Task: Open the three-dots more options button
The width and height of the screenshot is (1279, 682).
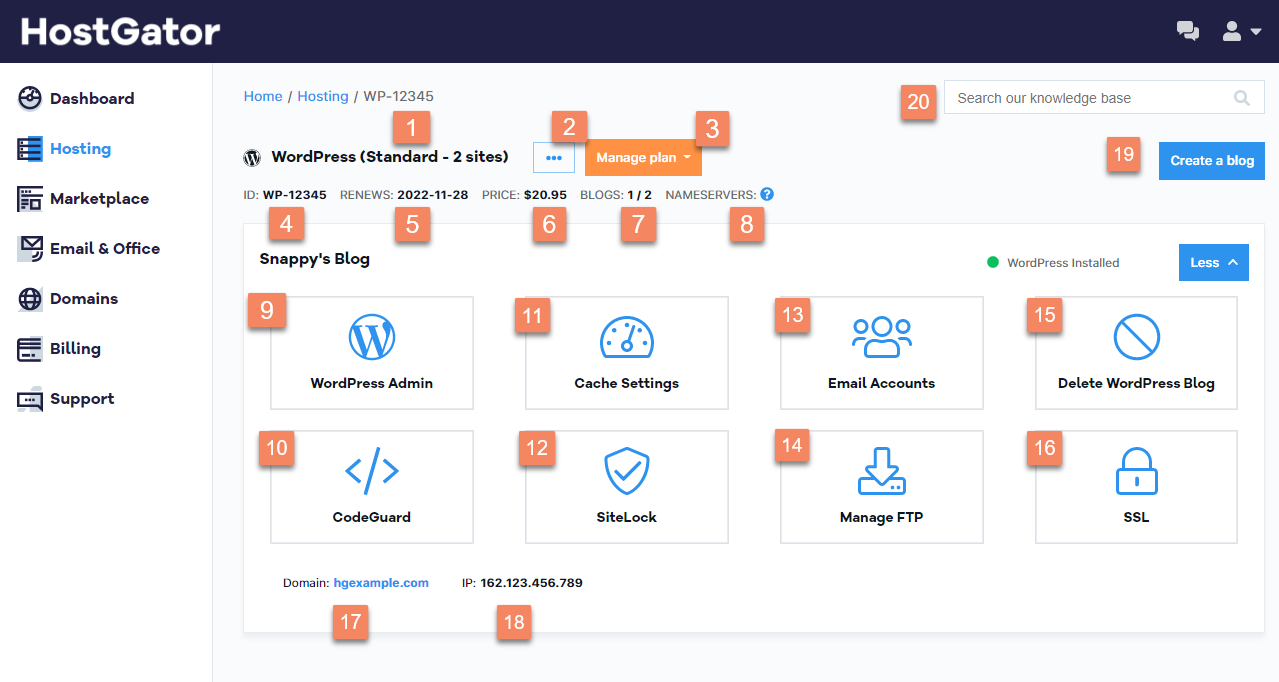Action: (x=554, y=158)
